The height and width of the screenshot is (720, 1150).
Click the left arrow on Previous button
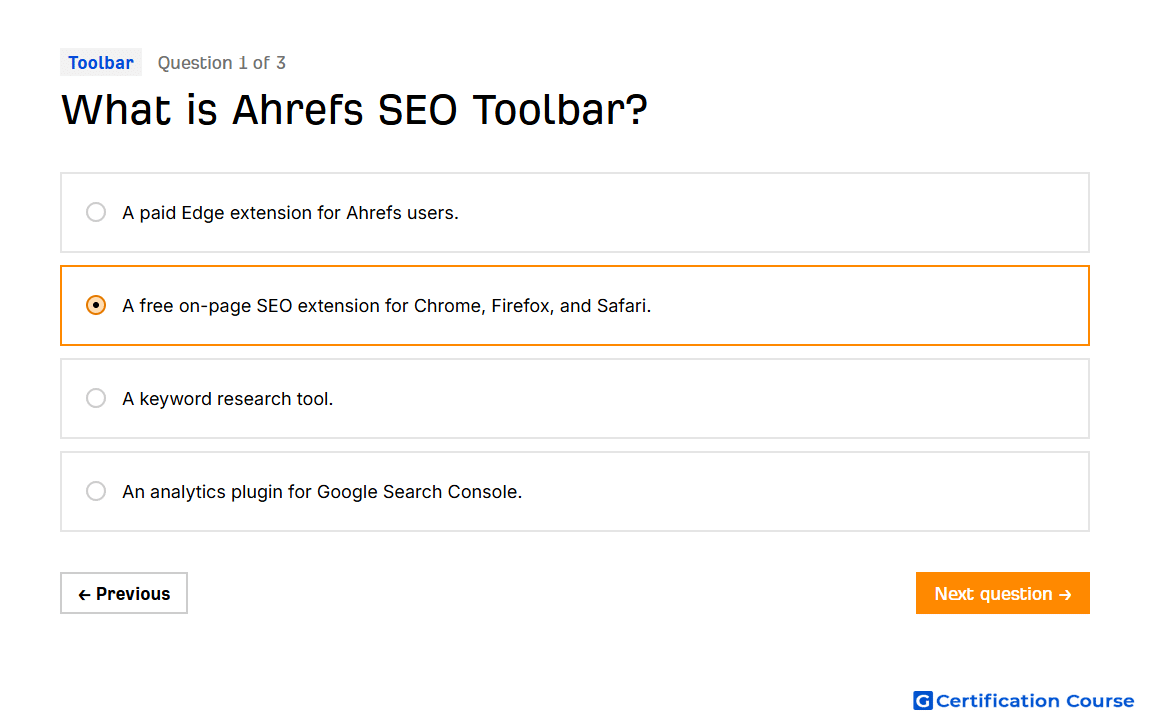point(84,595)
